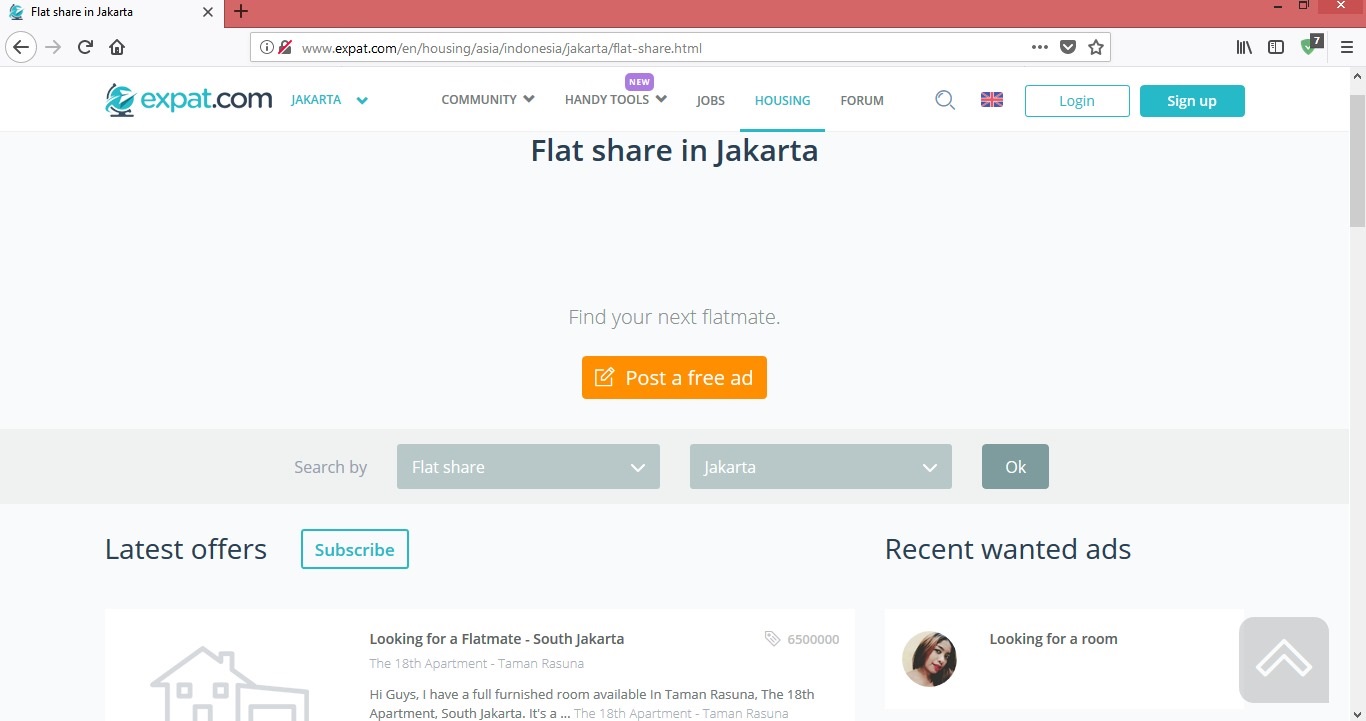Click Post a free ad button
Image resolution: width=1366 pixels, height=721 pixels.
674,378
